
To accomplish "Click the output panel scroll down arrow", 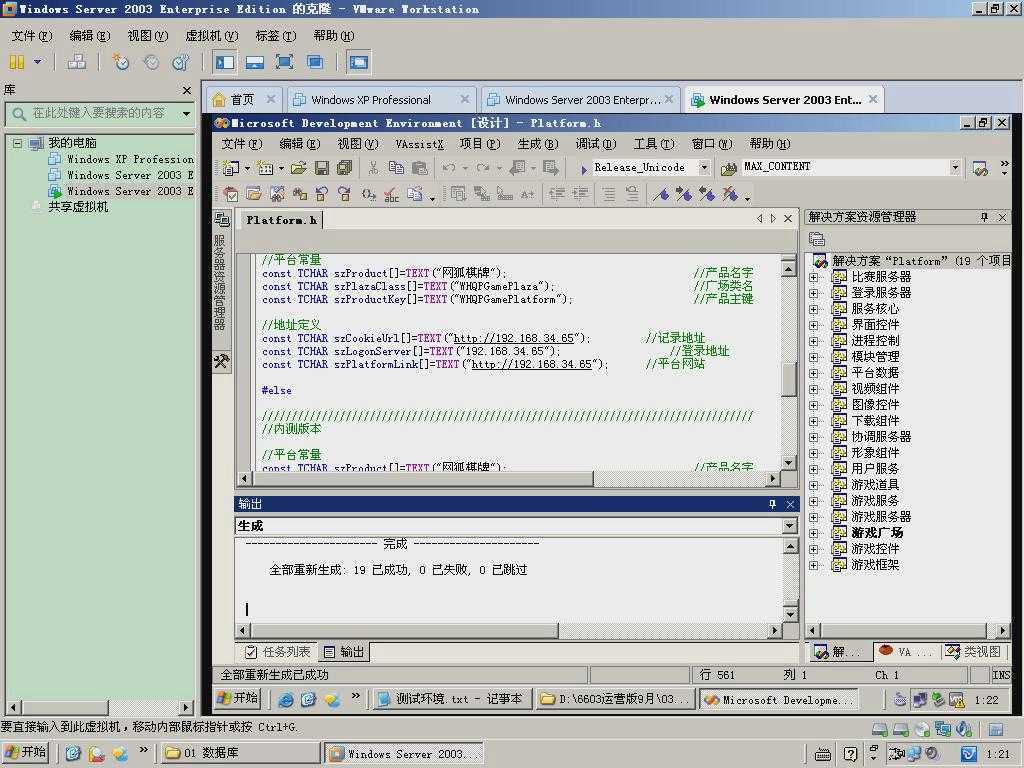I will (790, 614).
